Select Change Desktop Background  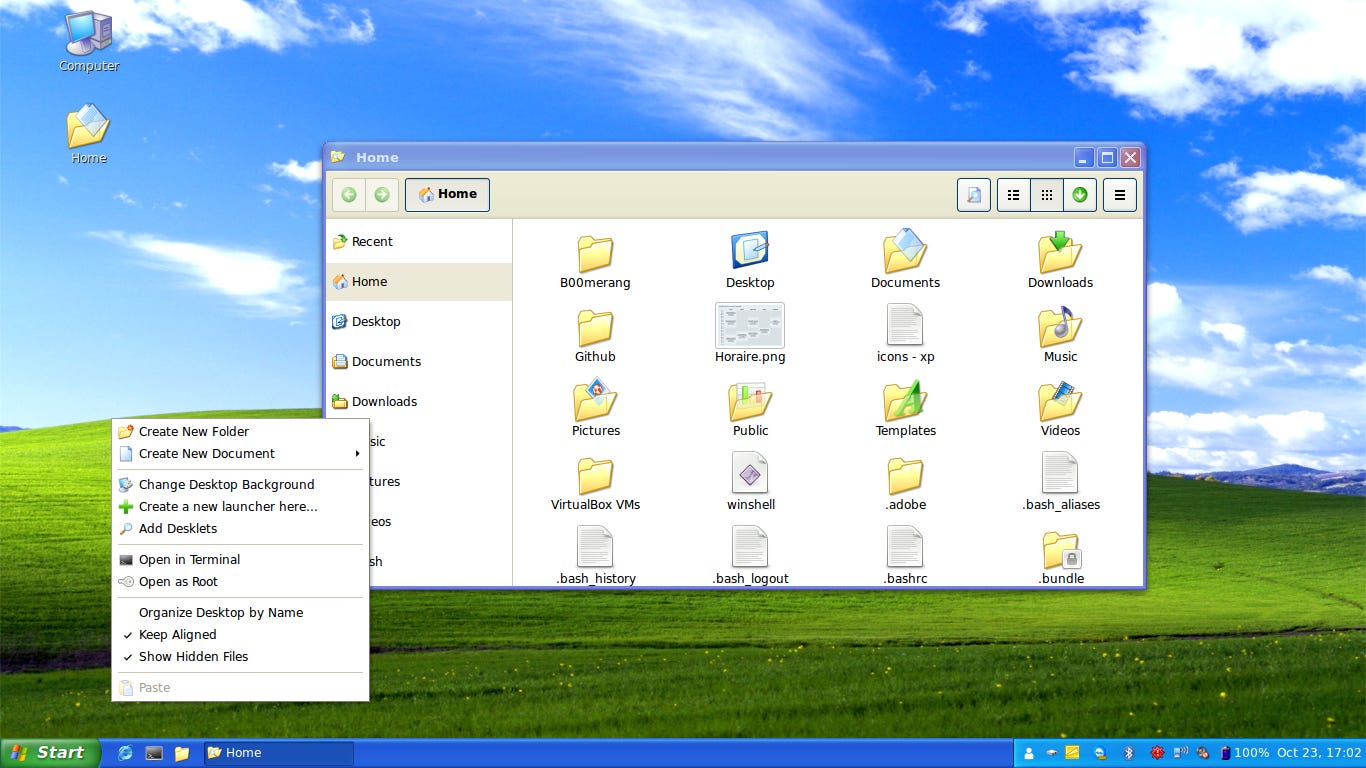click(226, 484)
